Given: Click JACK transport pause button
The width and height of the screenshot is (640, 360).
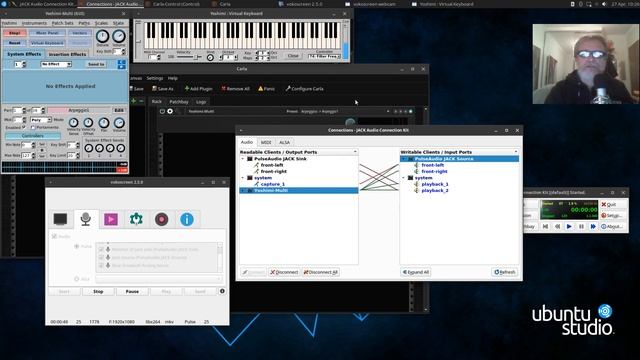Looking at the screenshot, I should point(581,226).
